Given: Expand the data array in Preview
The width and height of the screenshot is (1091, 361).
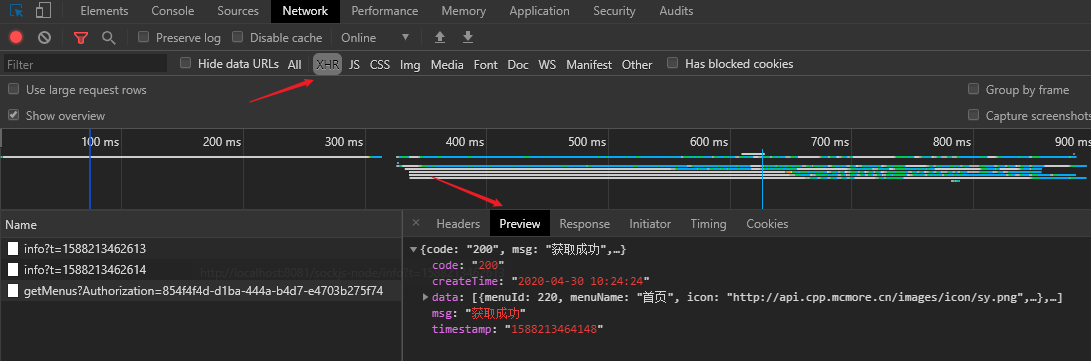Looking at the screenshot, I should coord(426,298).
